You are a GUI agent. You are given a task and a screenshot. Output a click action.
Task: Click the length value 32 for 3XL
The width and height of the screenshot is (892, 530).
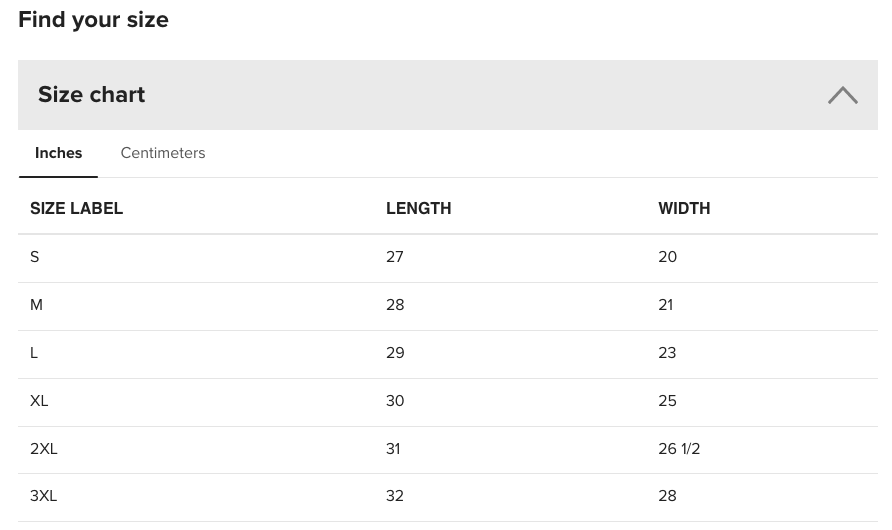pyautogui.click(x=395, y=496)
